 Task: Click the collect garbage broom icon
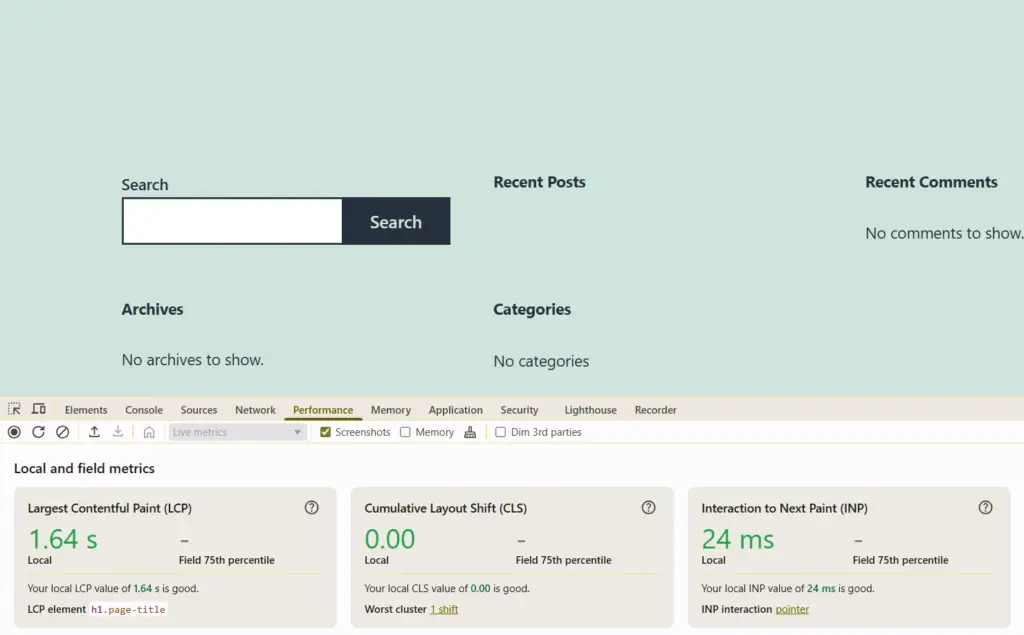pos(470,432)
